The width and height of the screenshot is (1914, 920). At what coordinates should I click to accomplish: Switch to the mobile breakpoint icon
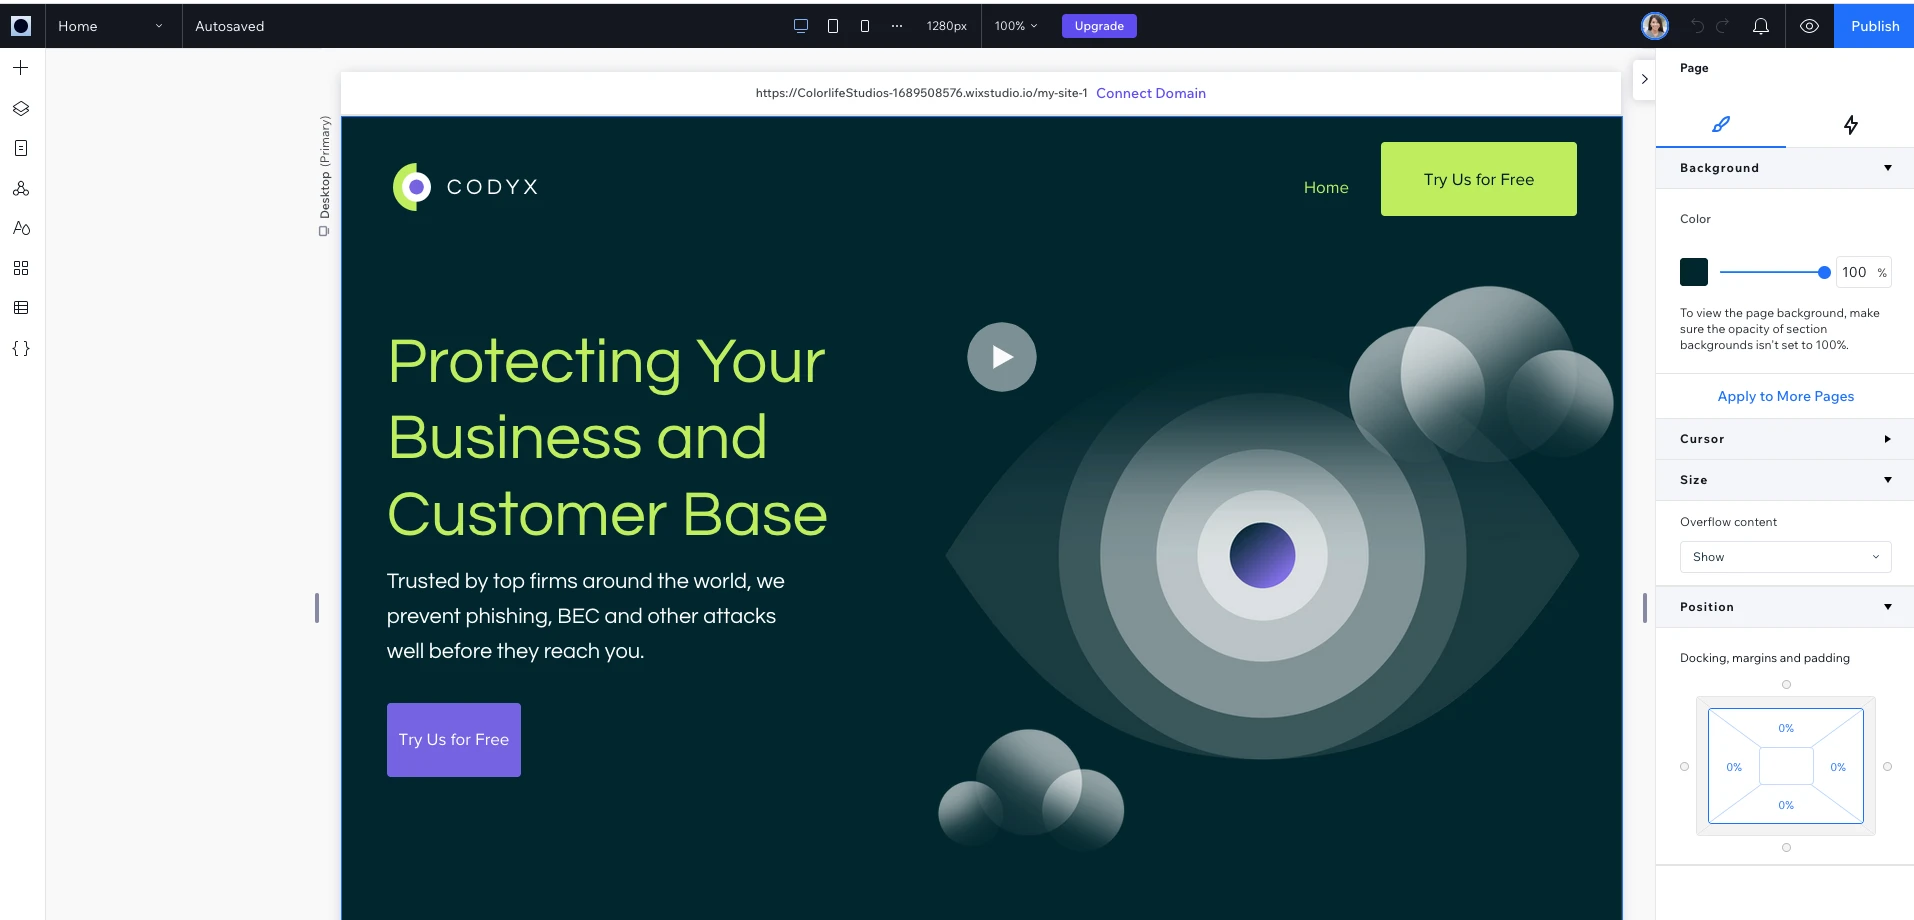pyautogui.click(x=865, y=26)
